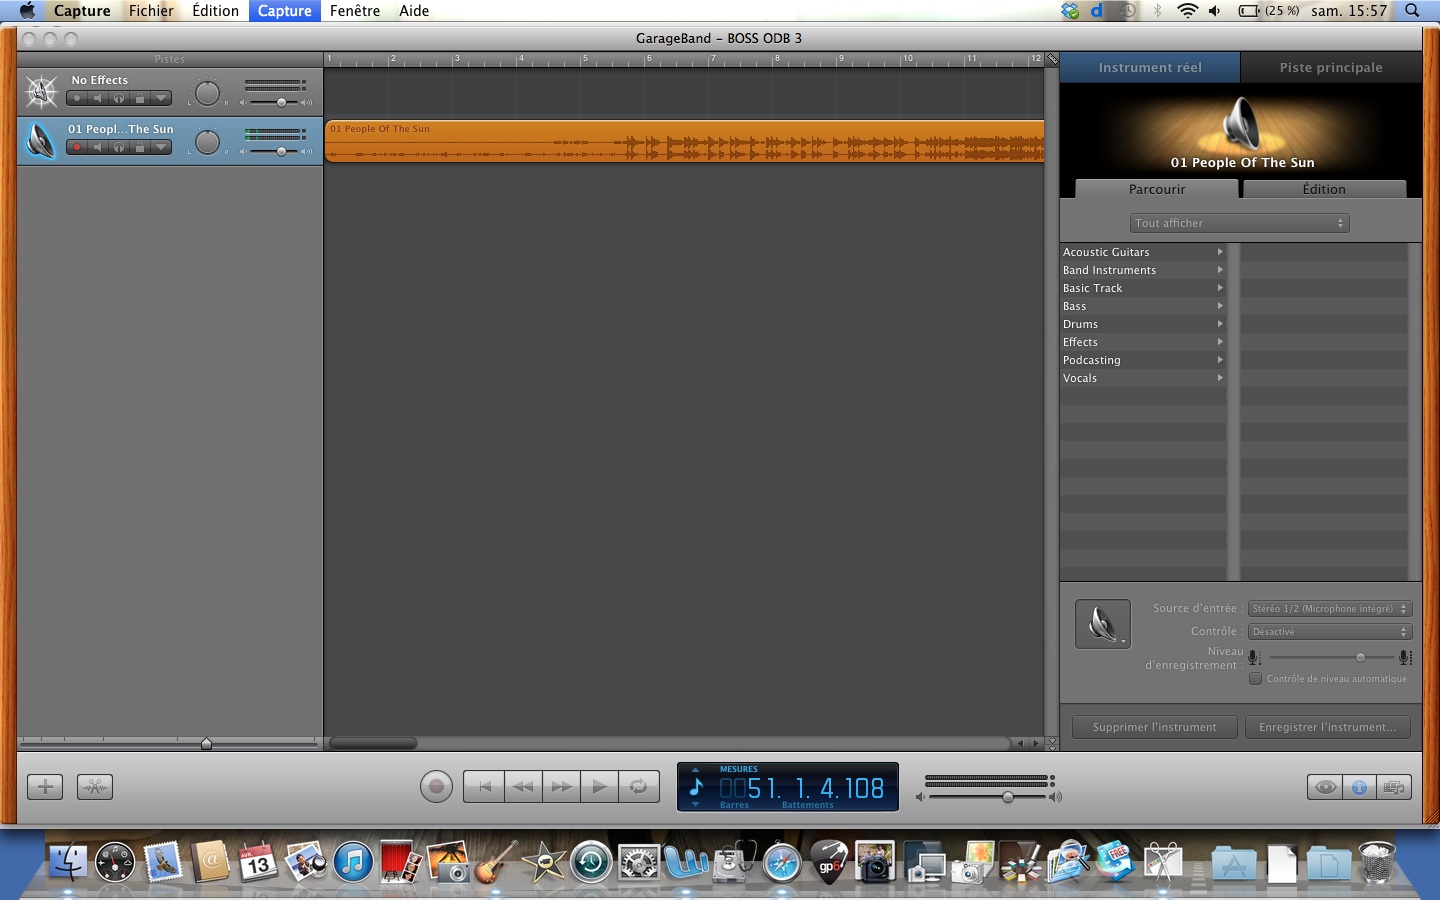Open the Fenêtre menu
Image resolution: width=1440 pixels, height=900 pixels.
355,11
